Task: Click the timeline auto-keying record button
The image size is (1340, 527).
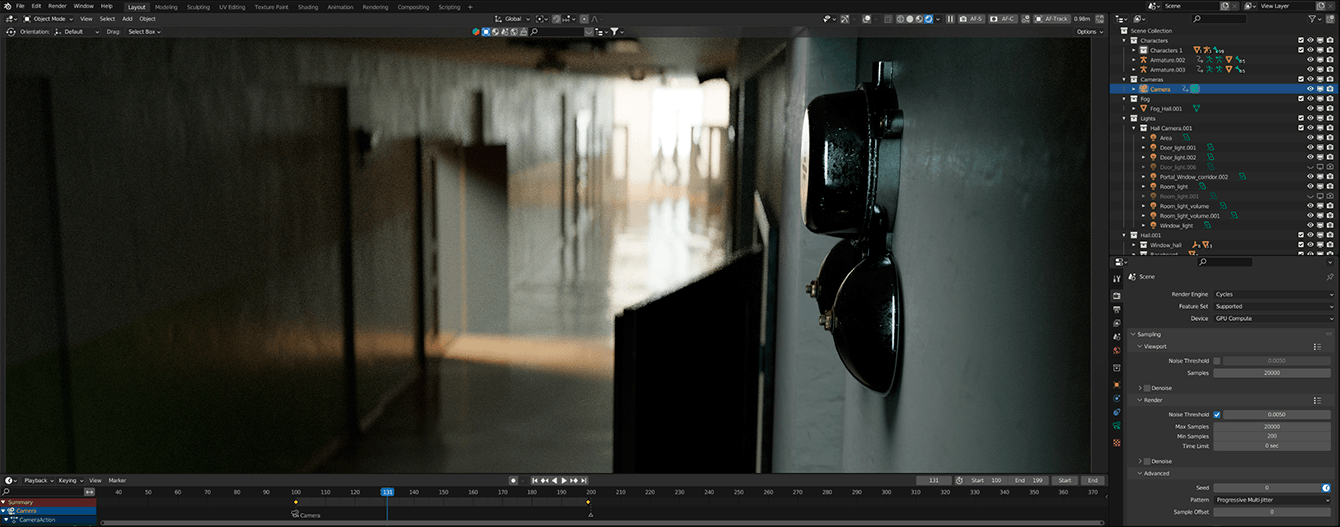Action: 513,480
